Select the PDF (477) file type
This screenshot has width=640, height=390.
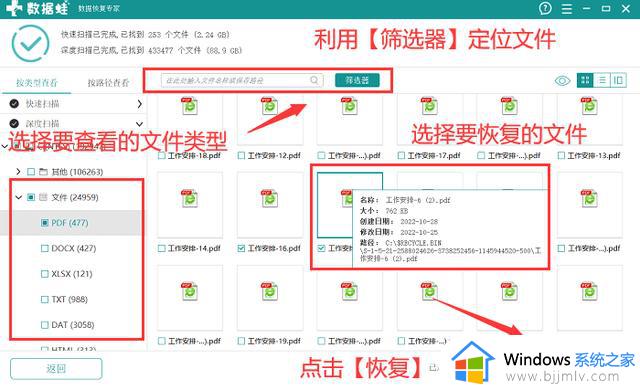point(70,223)
